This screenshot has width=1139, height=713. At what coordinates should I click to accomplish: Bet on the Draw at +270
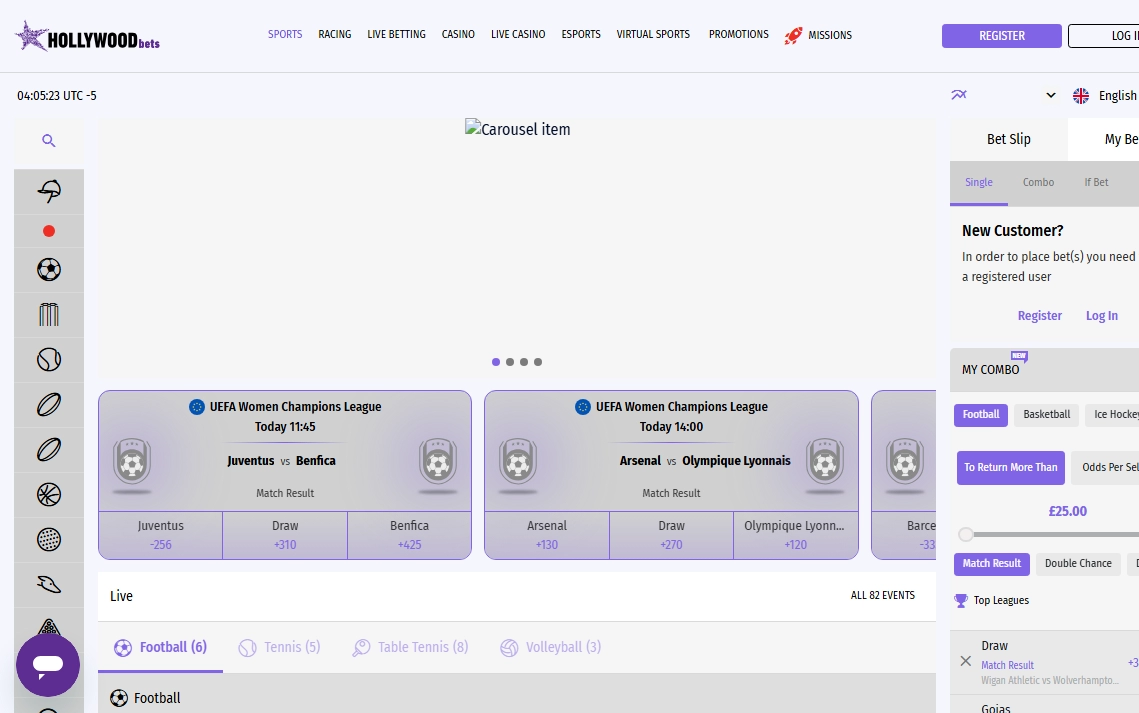(671, 535)
